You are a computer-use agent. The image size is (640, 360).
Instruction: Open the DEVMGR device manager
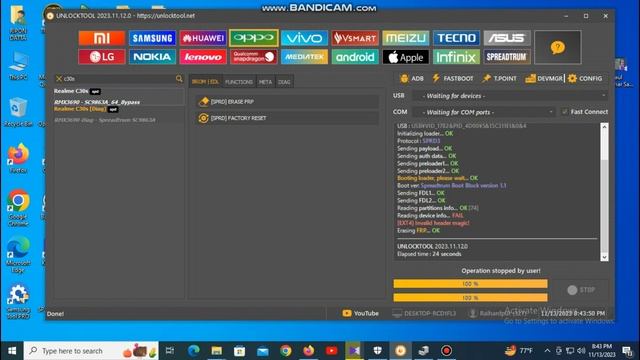[x=544, y=78]
